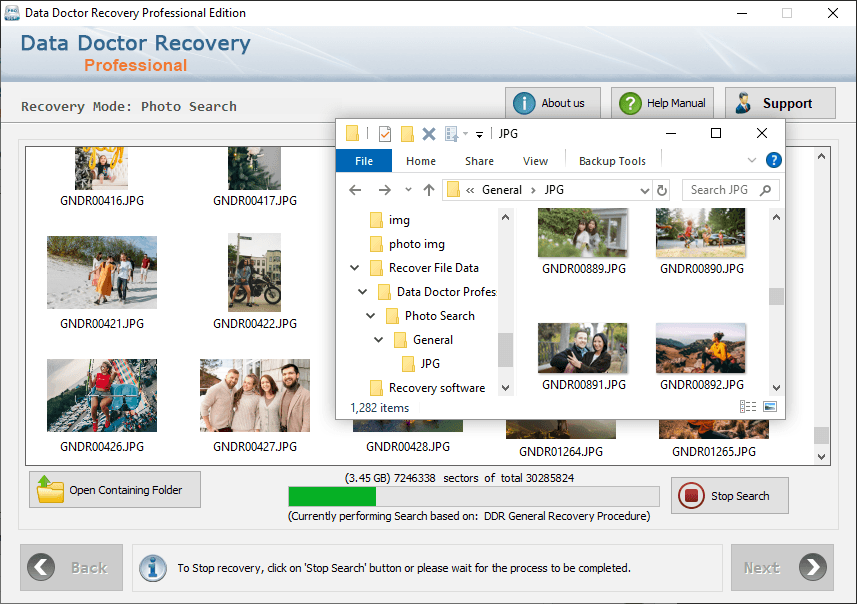857x604 pixels.
Task: Click the Explorer help question mark icon
Action: coord(773,160)
